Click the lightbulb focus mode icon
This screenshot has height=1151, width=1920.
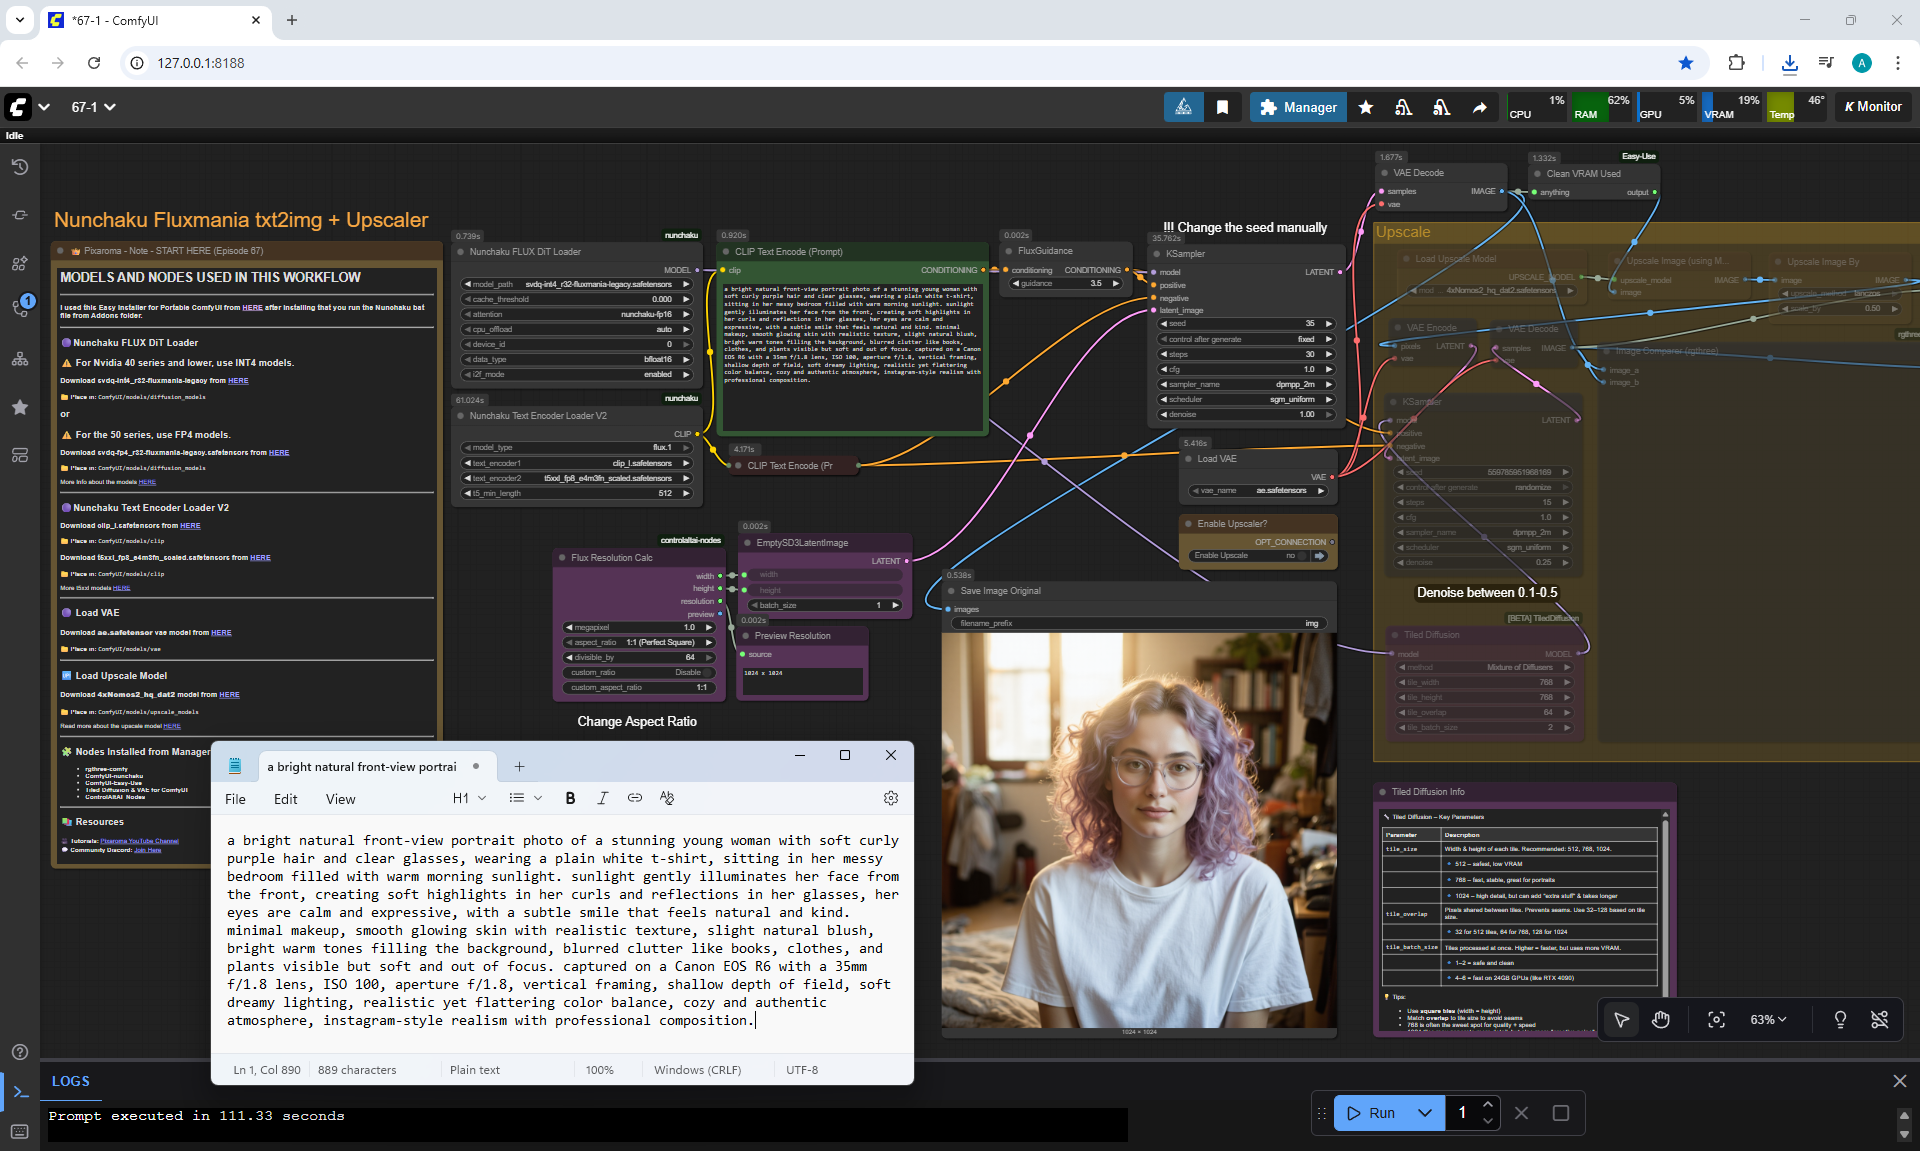[x=1839, y=1019]
